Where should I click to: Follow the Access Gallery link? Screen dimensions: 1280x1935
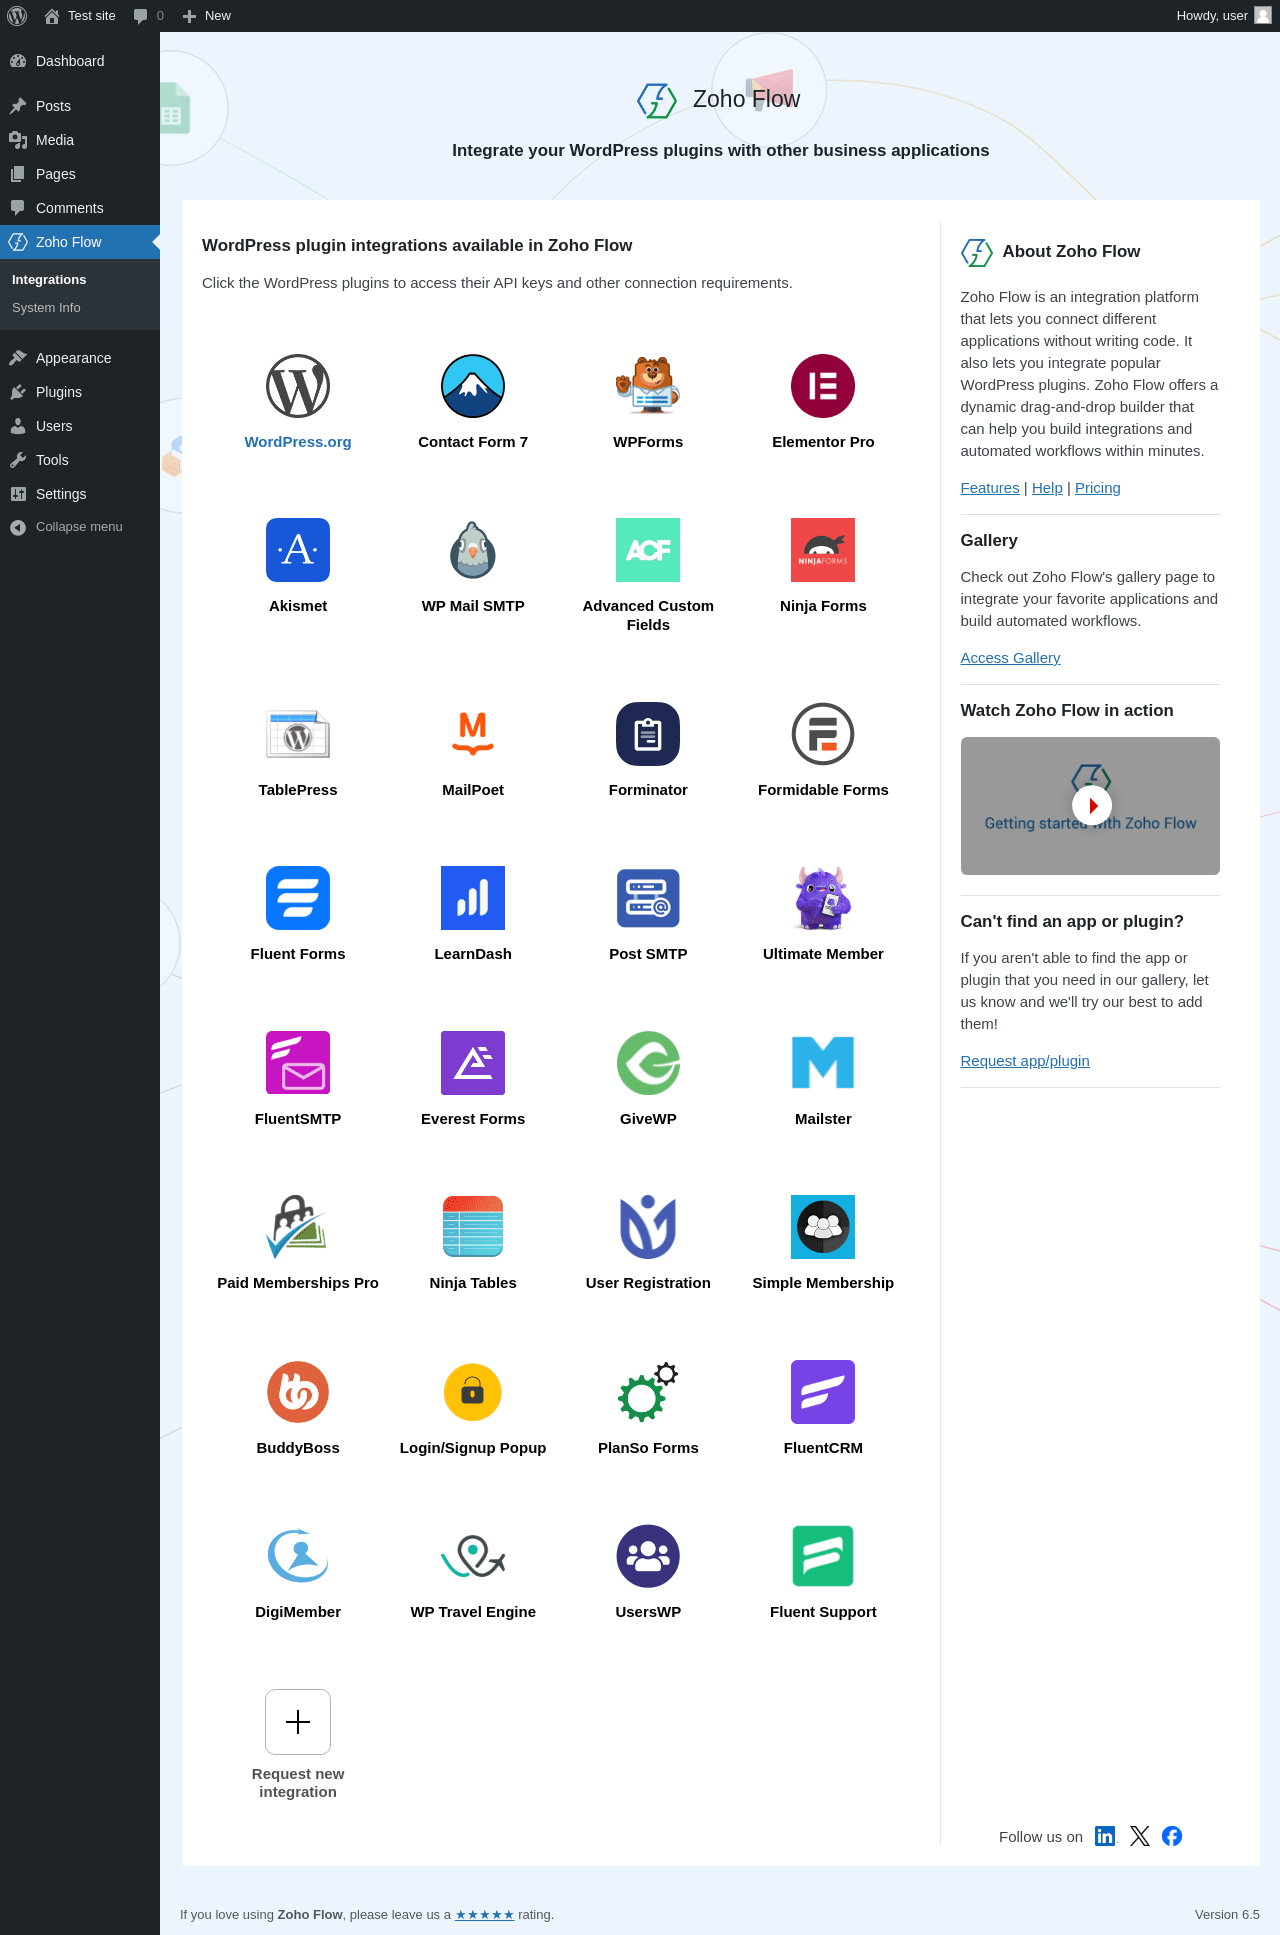(1010, 658)
